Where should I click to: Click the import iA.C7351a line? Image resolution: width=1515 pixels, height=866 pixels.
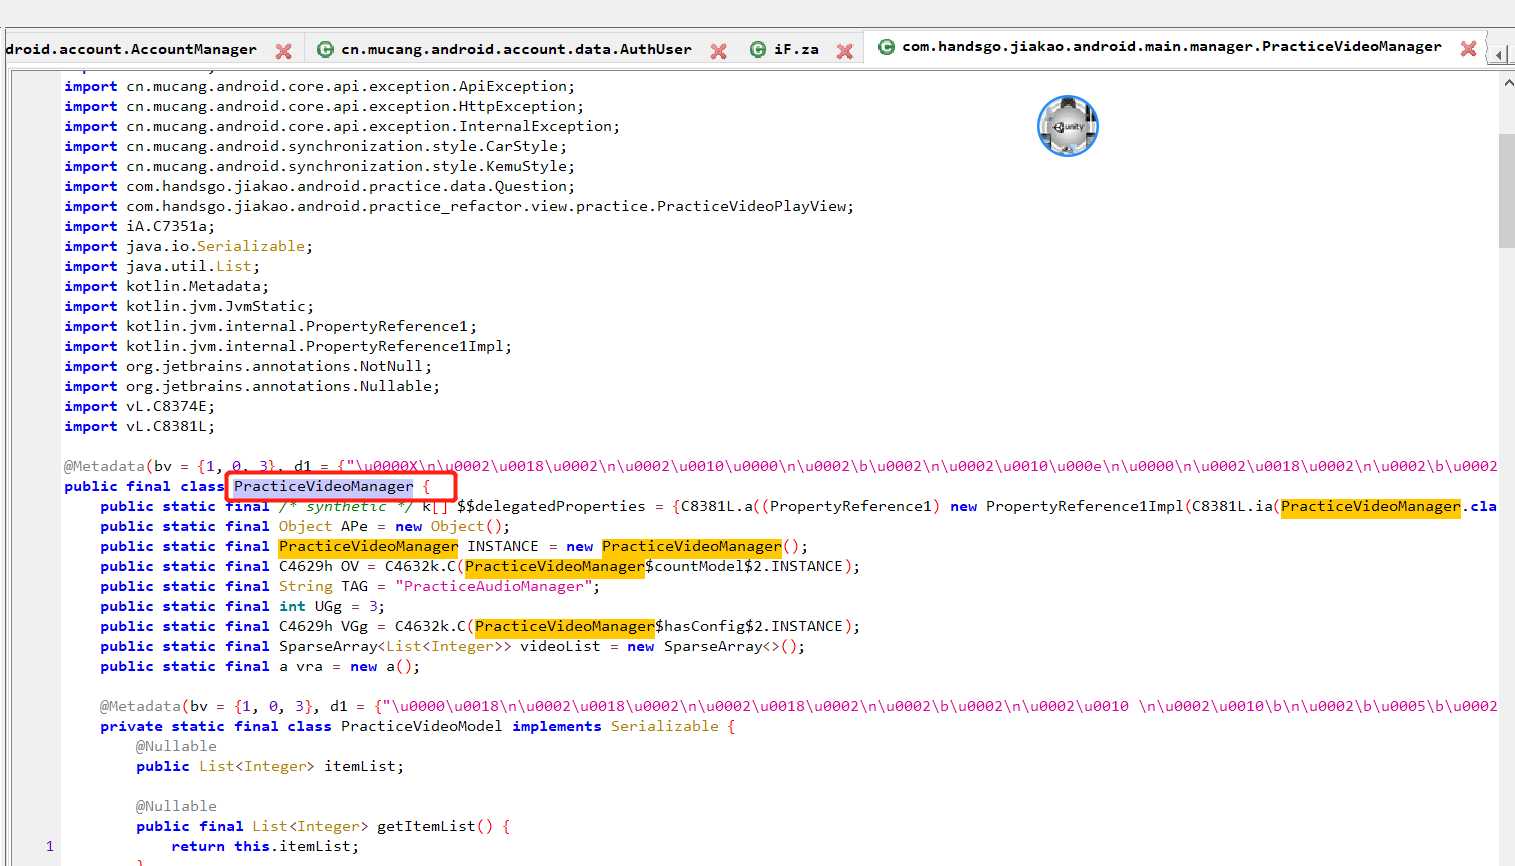(x=140, y=226)
